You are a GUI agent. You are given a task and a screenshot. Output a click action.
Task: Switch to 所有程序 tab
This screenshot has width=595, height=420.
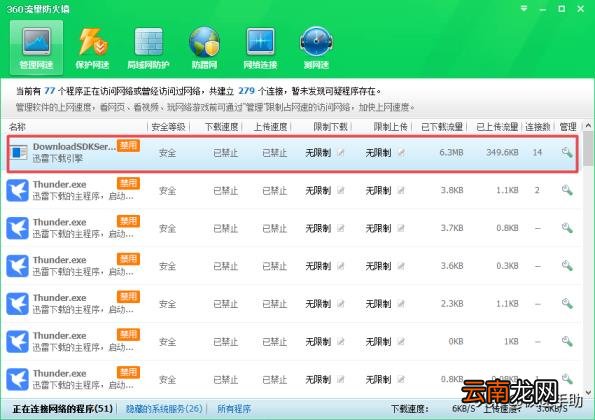[234, 409]
